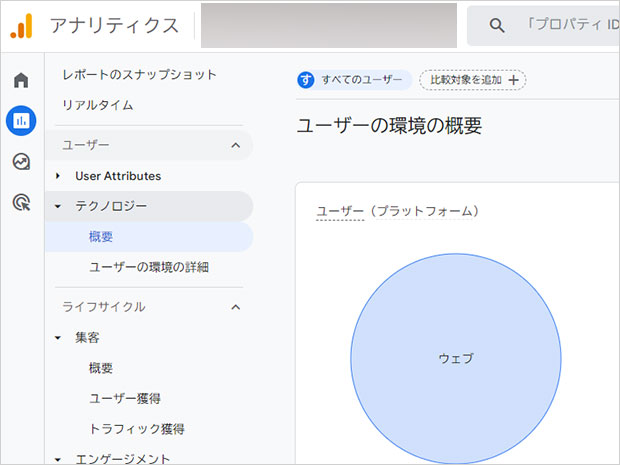
Task: Select the Reports bar chart icon
Action: 21,121
